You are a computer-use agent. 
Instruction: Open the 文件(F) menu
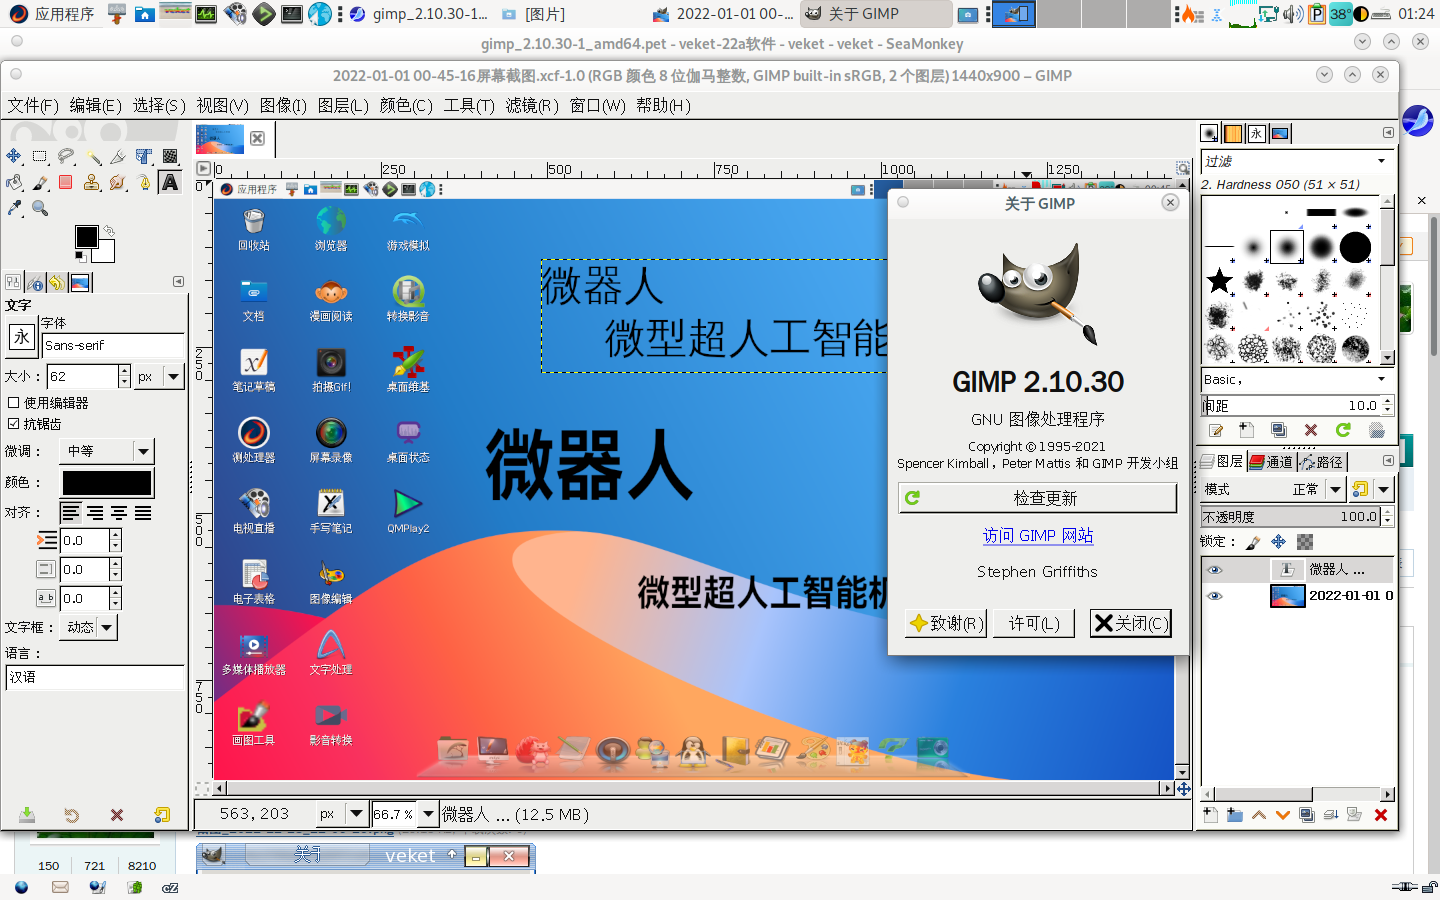click(x=33, y=105)
